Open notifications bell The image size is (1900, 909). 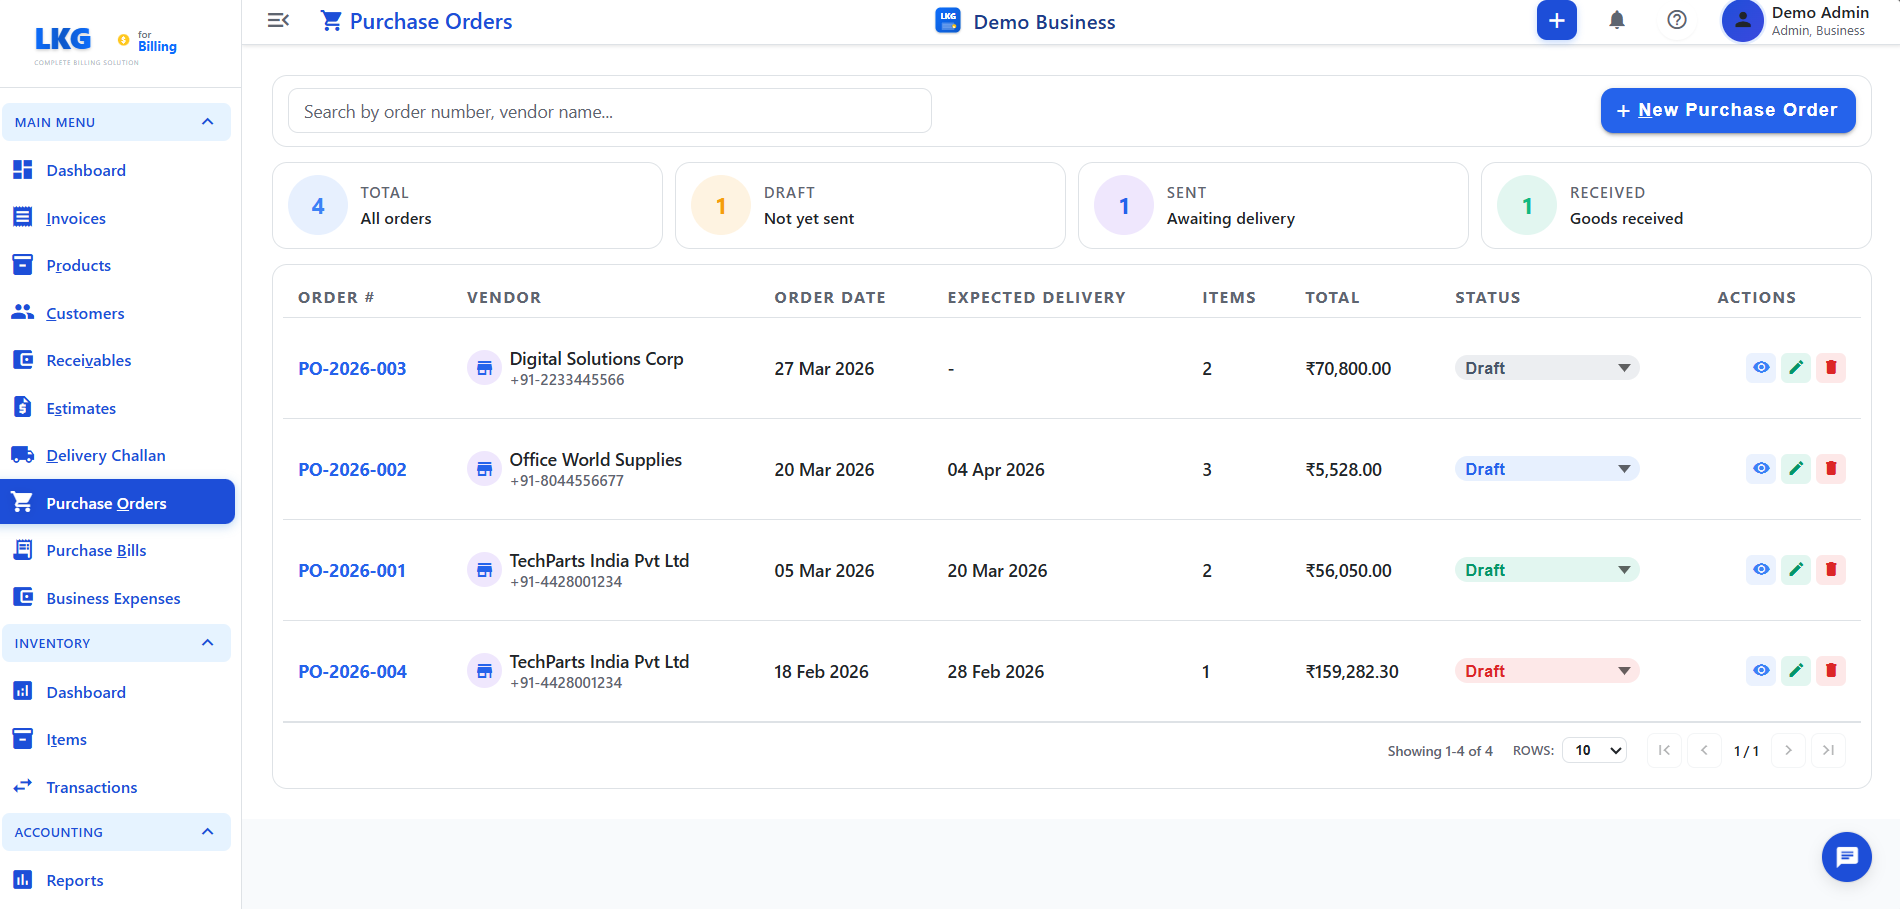click(1616, 21)
